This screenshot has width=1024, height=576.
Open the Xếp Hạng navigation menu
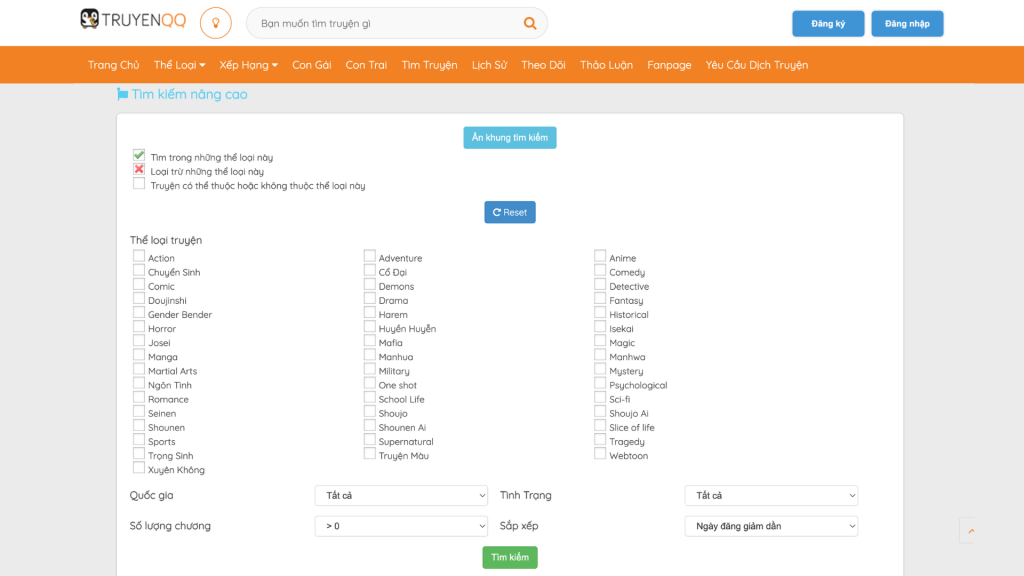(248, 65)
